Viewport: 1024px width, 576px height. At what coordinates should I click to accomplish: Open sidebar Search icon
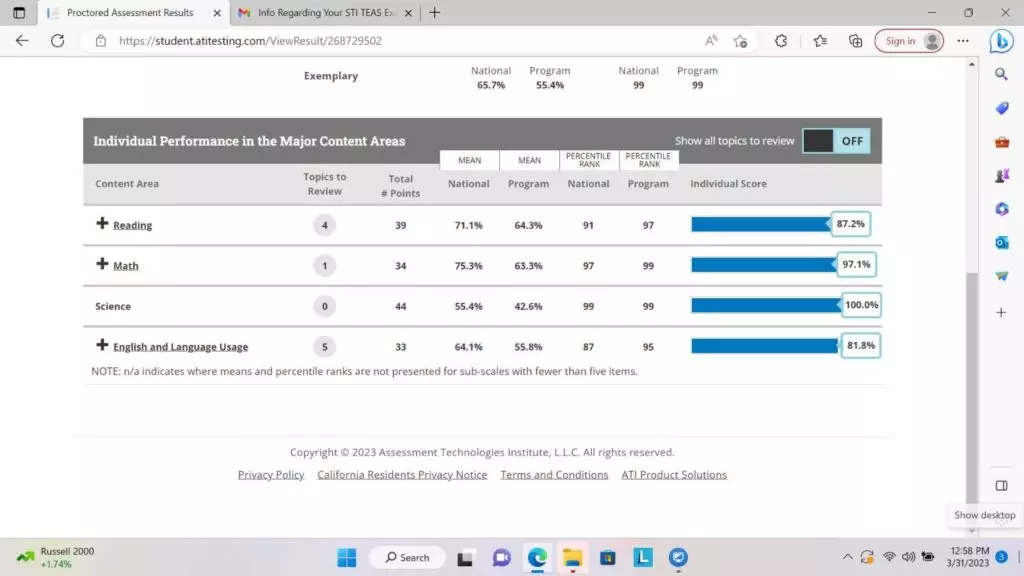tap(1001, 74)
